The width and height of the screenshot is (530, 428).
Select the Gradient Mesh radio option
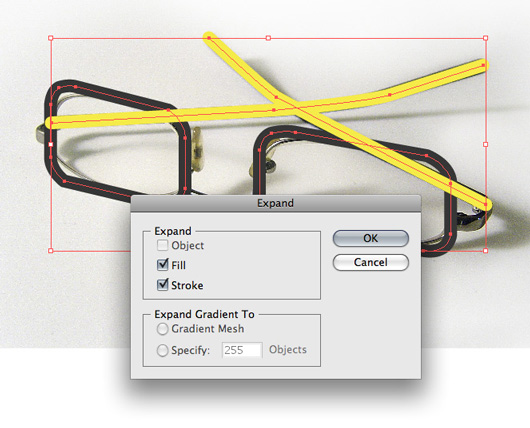162,329
